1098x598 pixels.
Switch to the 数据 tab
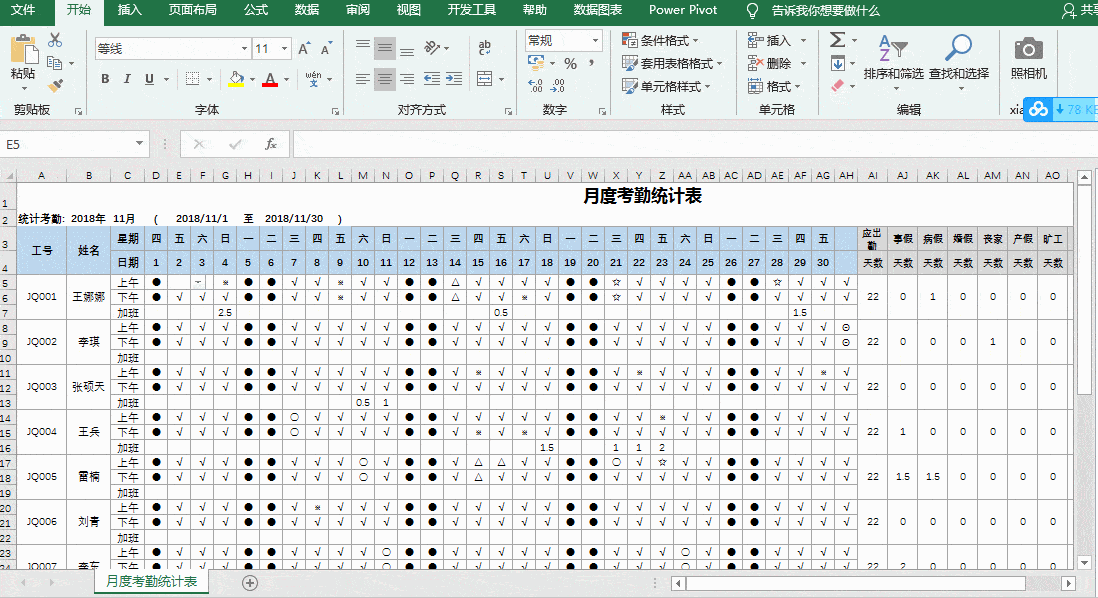tap(307, 11)
